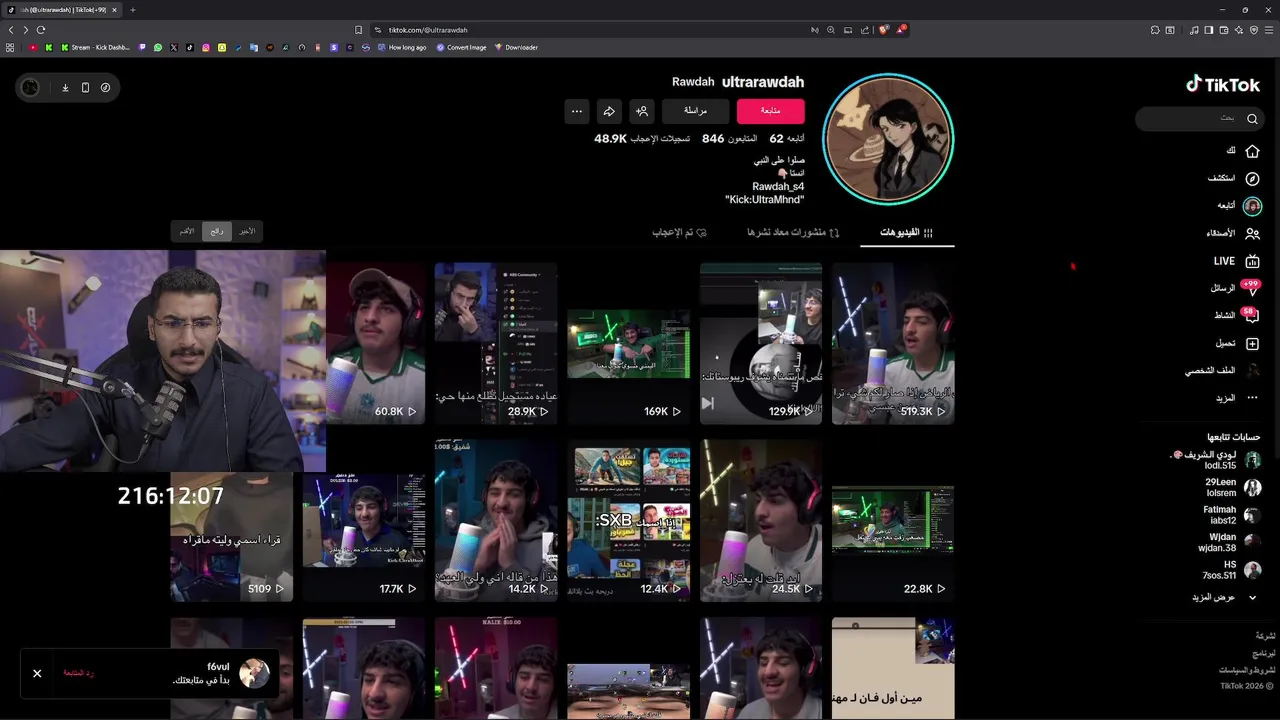Open the video with 129.9K views
1280x720 pixels.
[x=761, y=343]
